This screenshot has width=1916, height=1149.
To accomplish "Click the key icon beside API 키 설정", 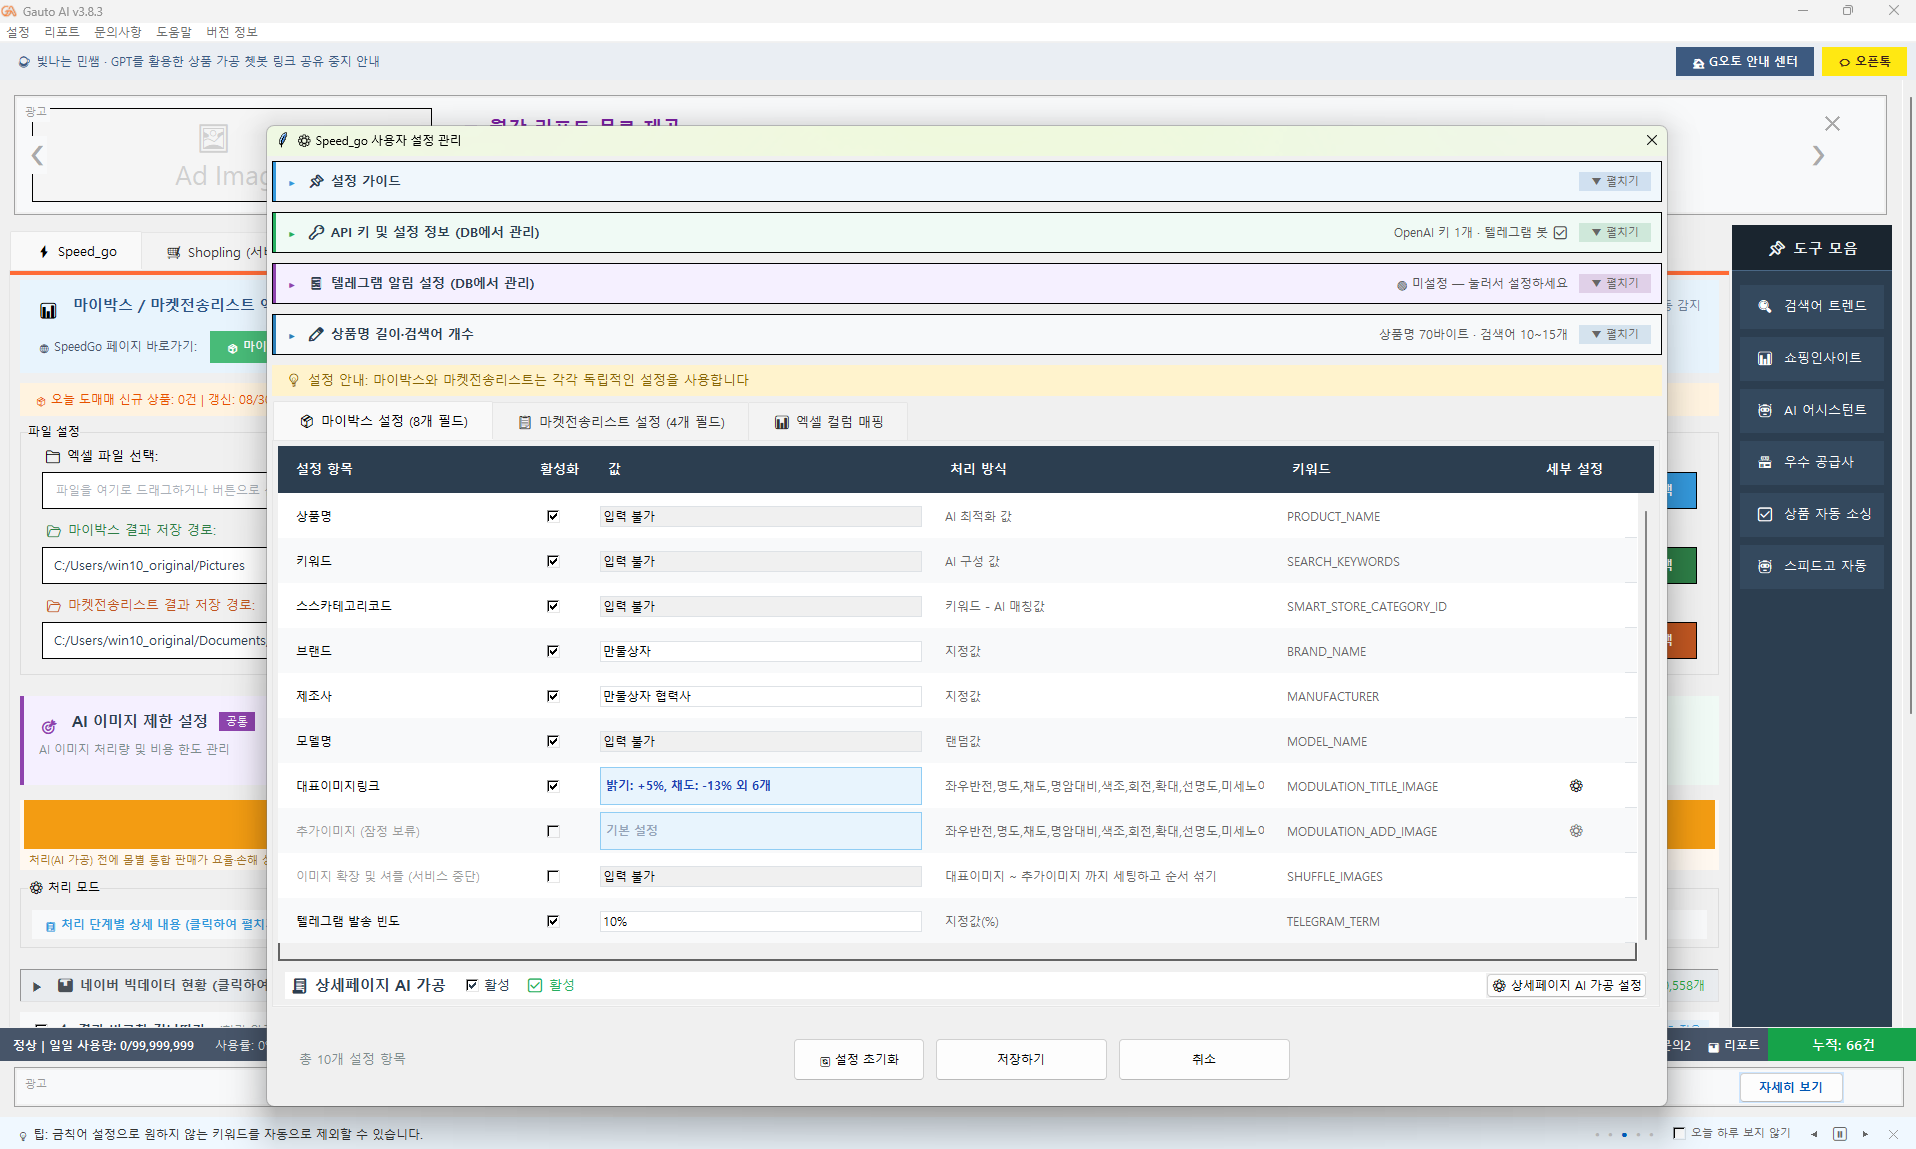I will (x=316, y=232).
